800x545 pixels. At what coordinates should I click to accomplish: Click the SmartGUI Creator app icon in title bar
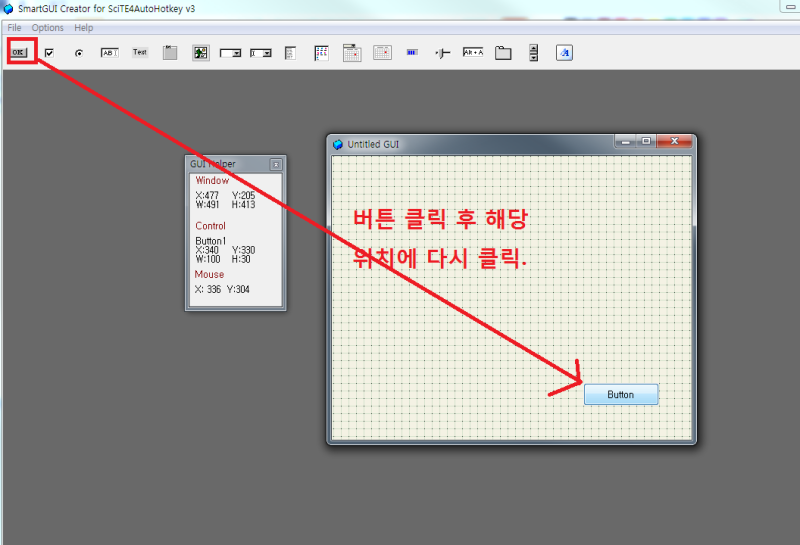pyautogui.click(x=8, y=9)
